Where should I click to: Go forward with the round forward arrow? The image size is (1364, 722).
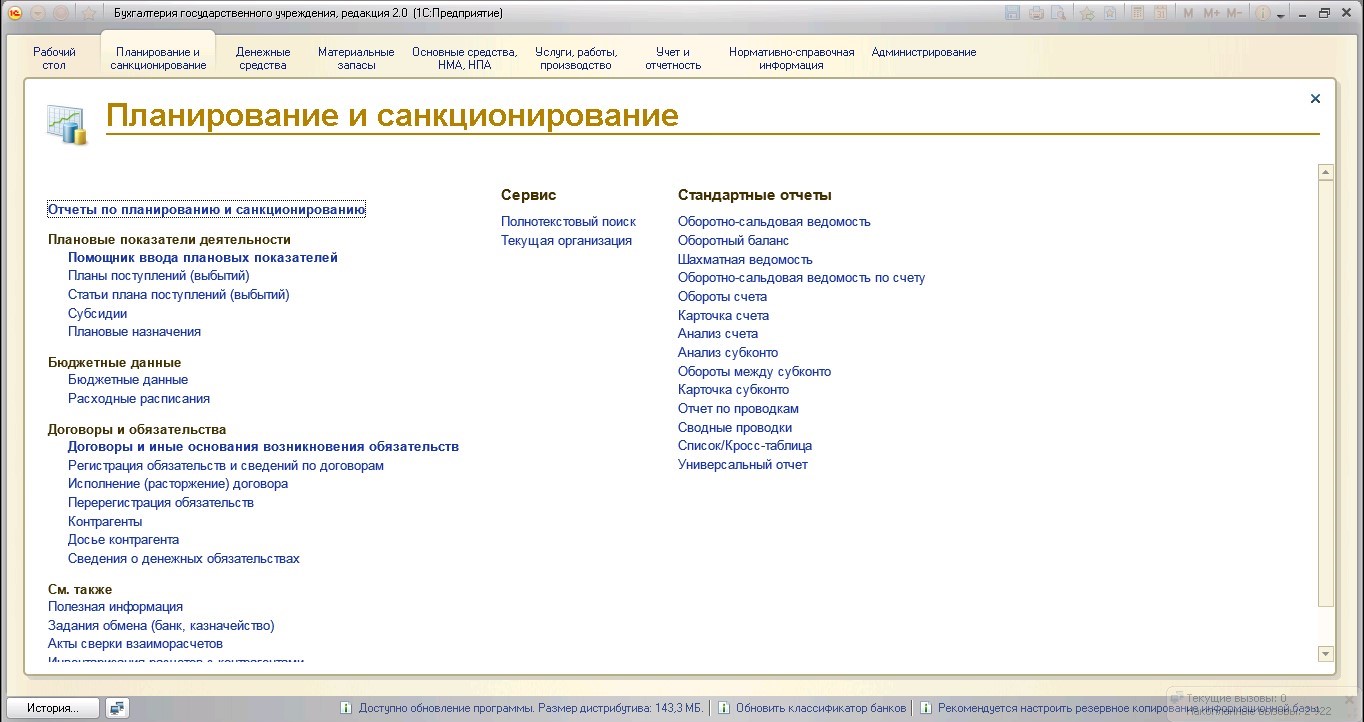(59, 13)
